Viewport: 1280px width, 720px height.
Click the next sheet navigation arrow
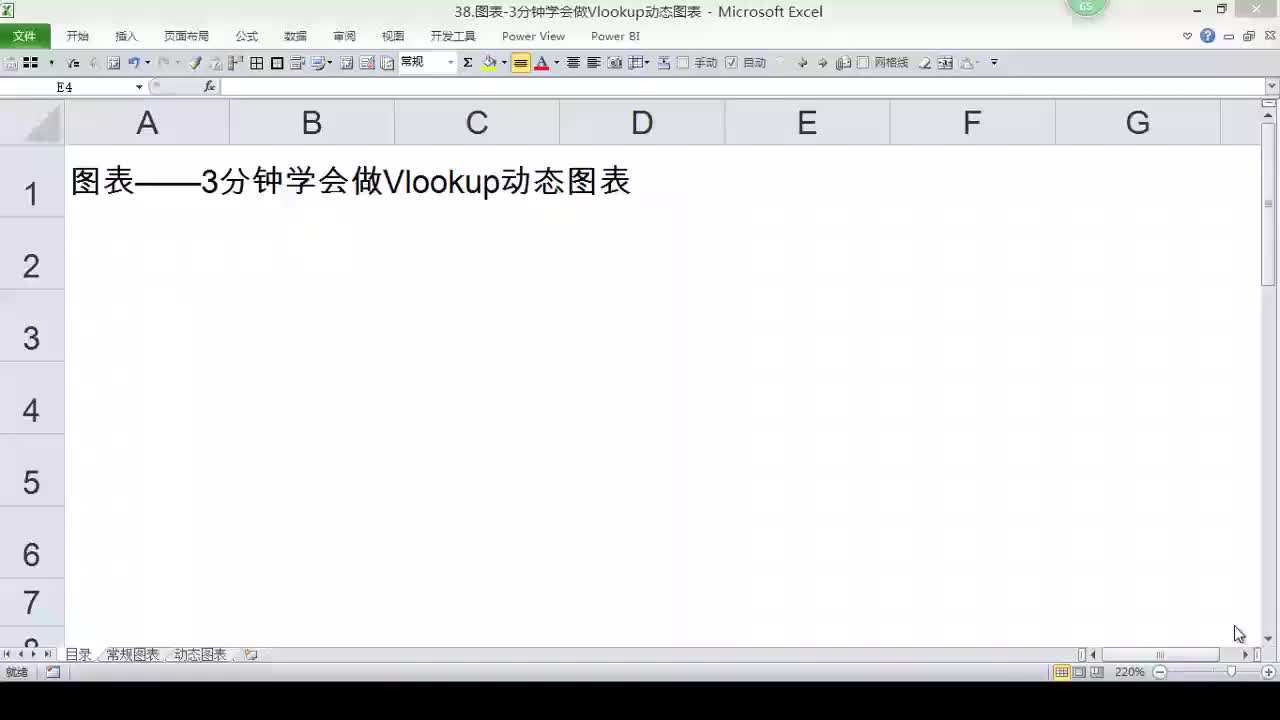[x=34, y=655]
